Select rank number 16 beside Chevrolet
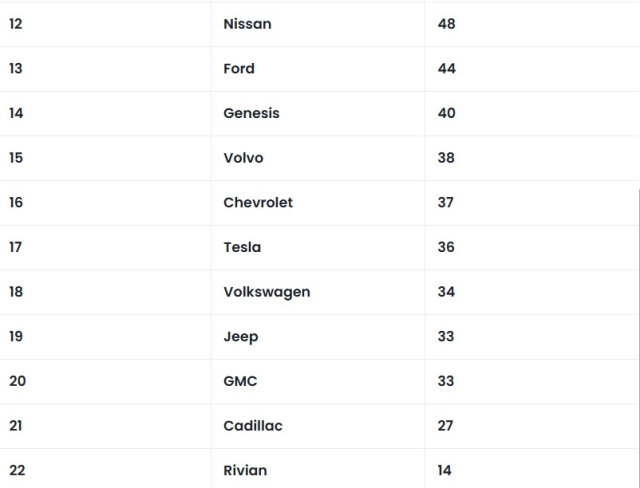Image resolution: width=640 pixels, height=488 pixels. pos(16,202)
